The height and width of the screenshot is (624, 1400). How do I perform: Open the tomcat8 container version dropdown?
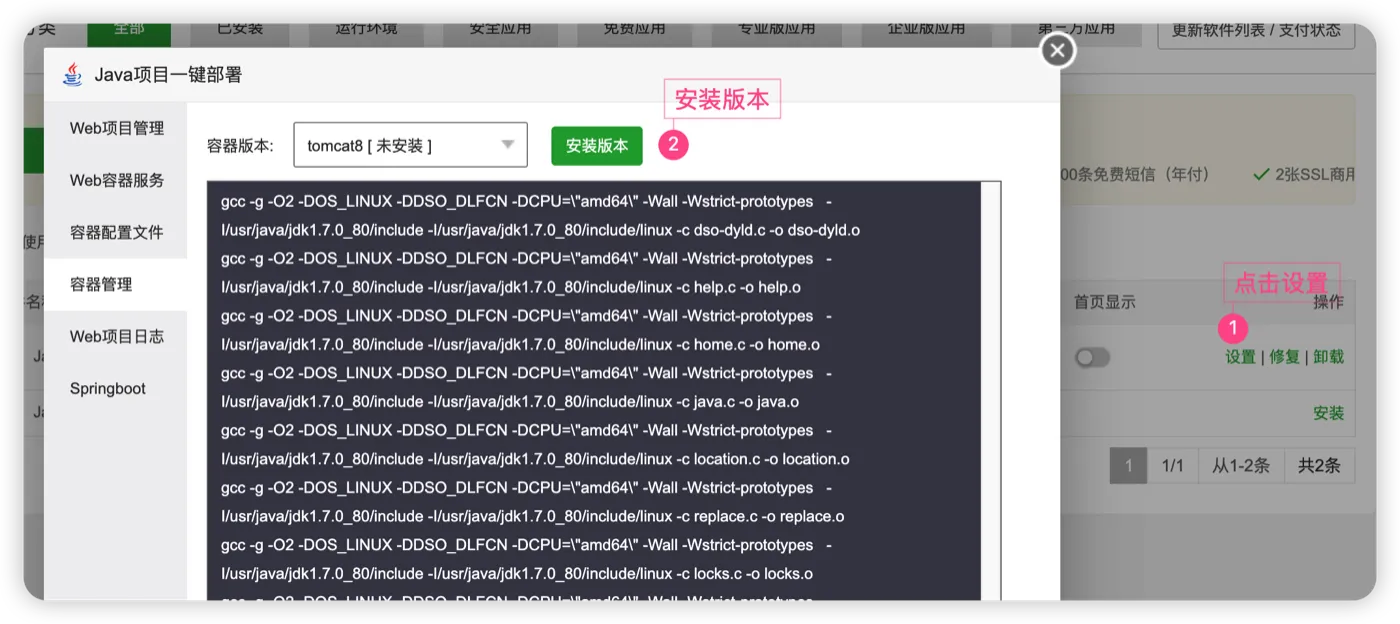tap(410, 145)
